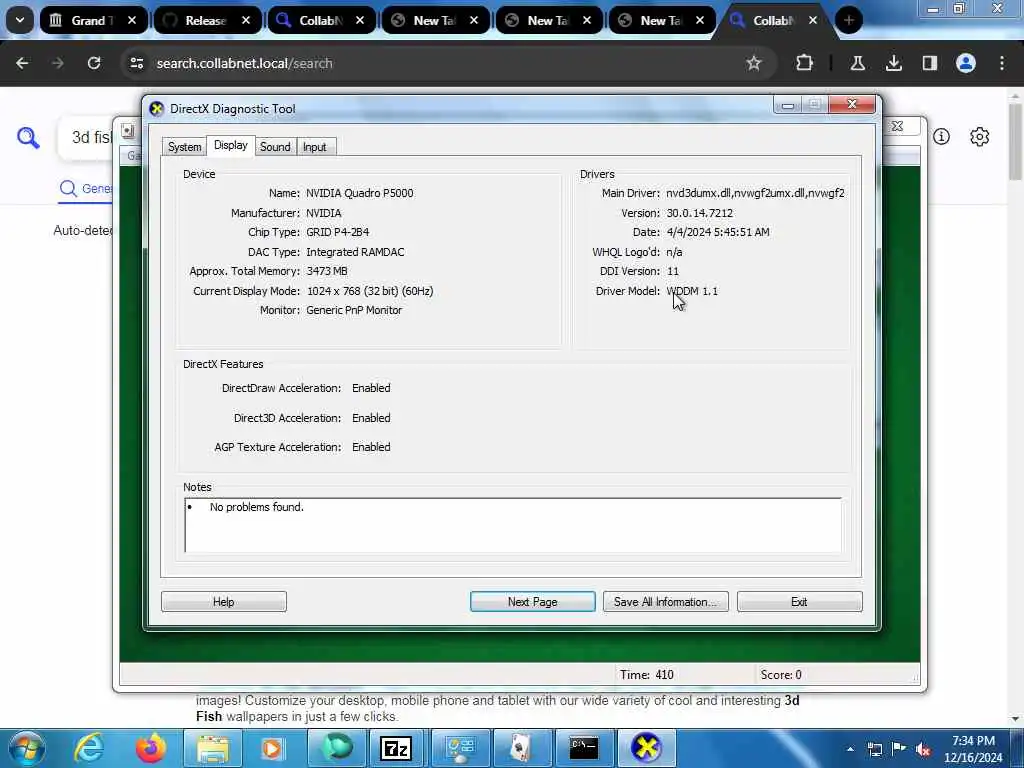The height and width of the screenshot is (768, 1024).
Task: Toggle the browser side panel icon
Action: click(929, 63)
